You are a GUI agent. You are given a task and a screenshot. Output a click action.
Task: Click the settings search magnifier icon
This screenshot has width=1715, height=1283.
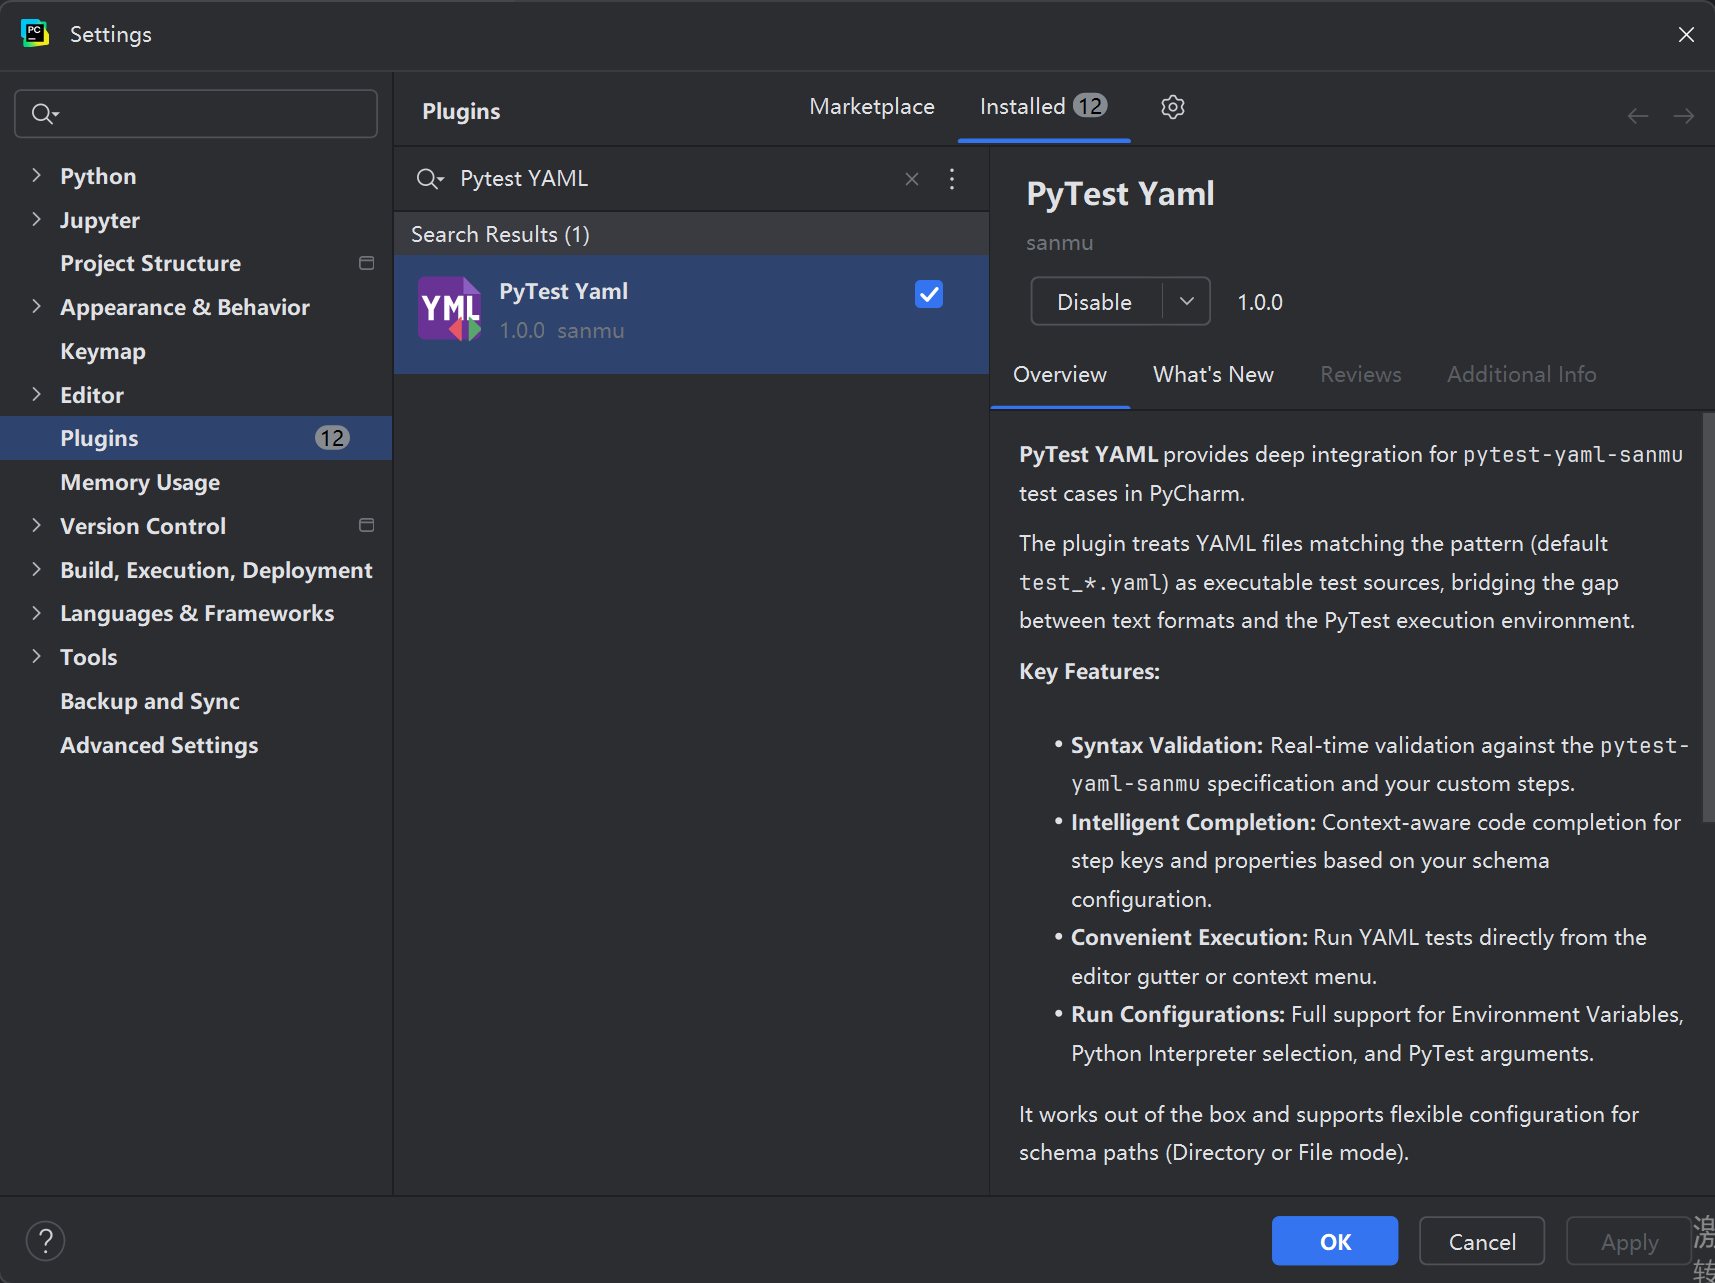(x=42, y=114)
